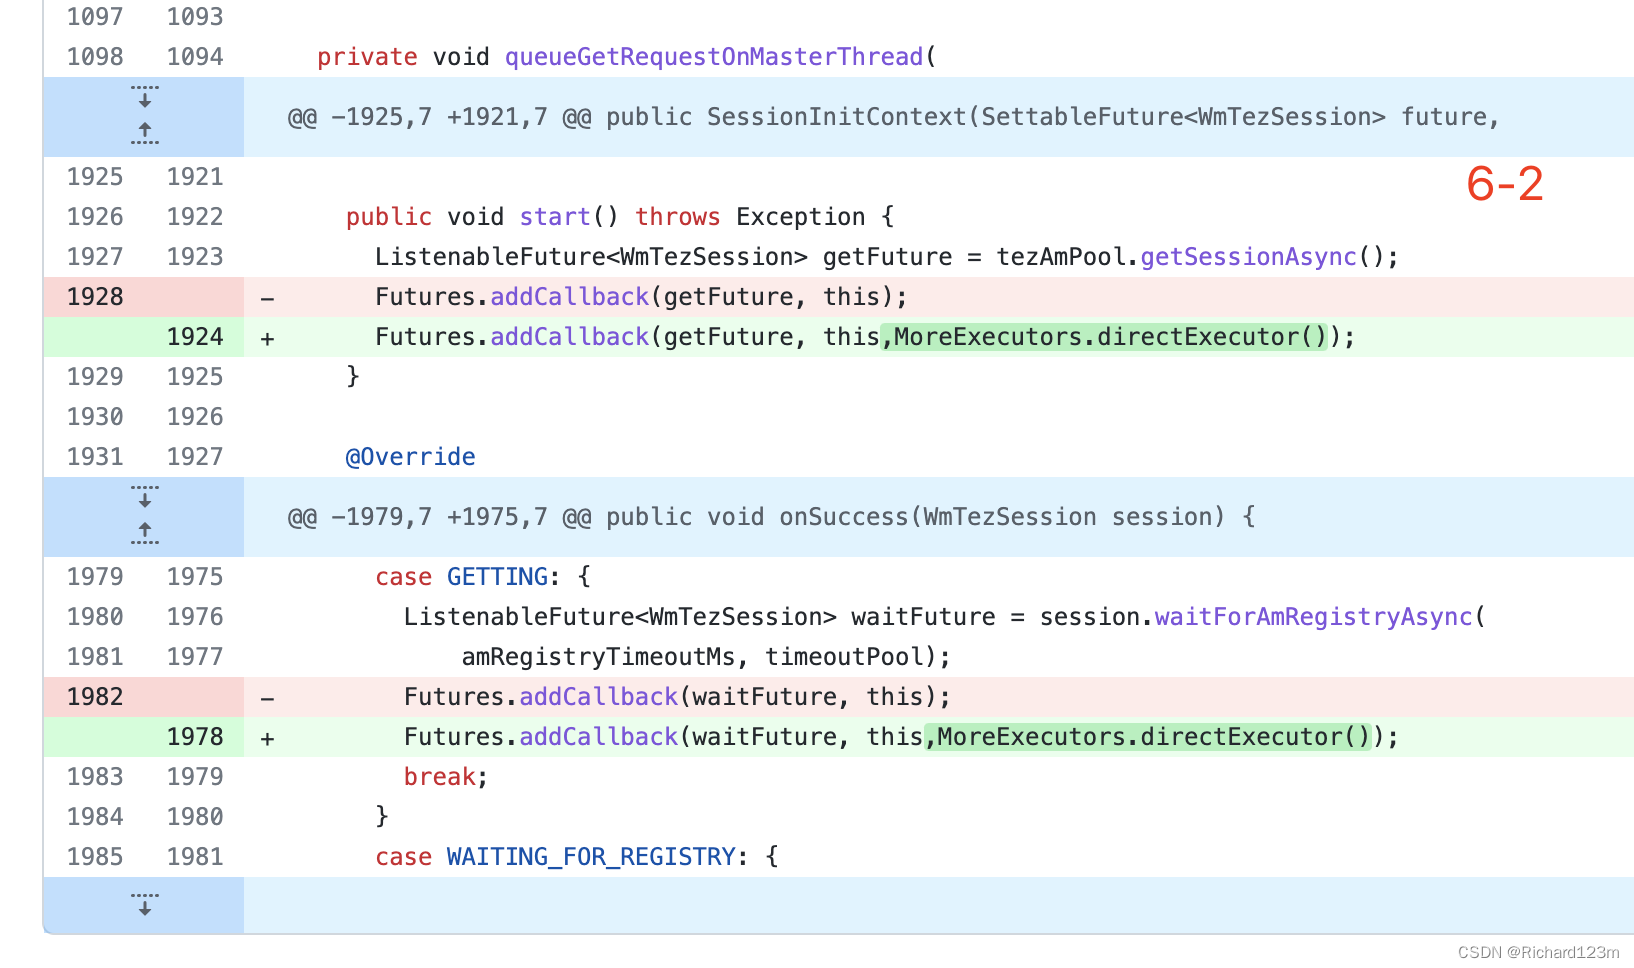Viewport: 1634px width, 968px height.
Task: Select added line number 1924
Action: [195, 337]
